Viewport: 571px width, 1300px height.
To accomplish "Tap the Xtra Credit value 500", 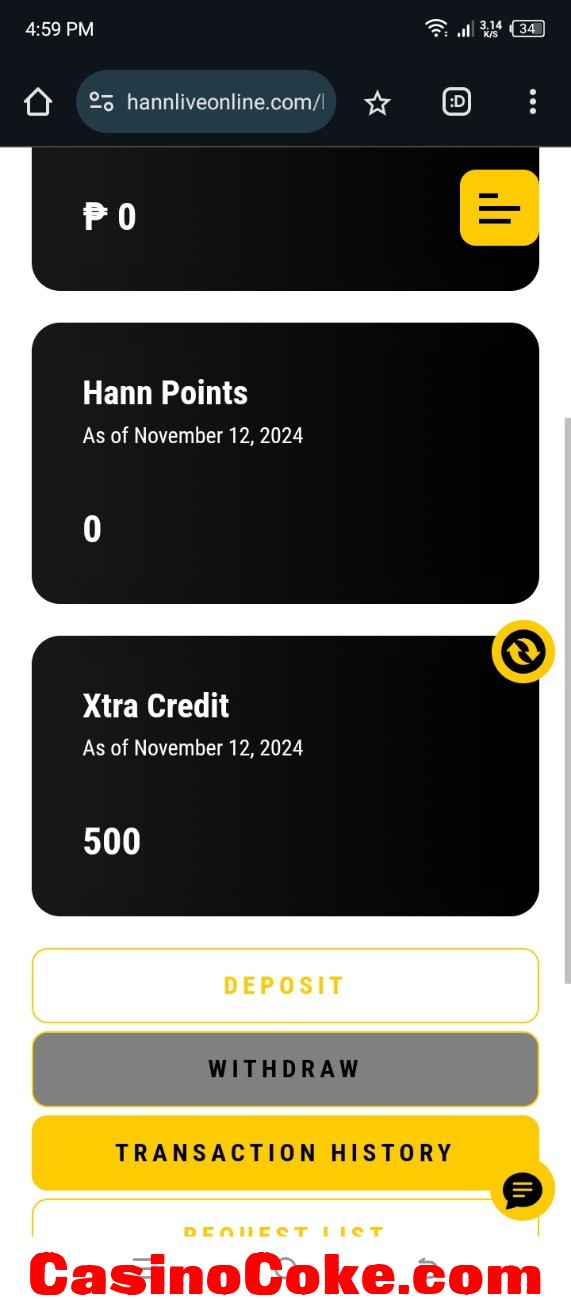I will coord(112,841).
